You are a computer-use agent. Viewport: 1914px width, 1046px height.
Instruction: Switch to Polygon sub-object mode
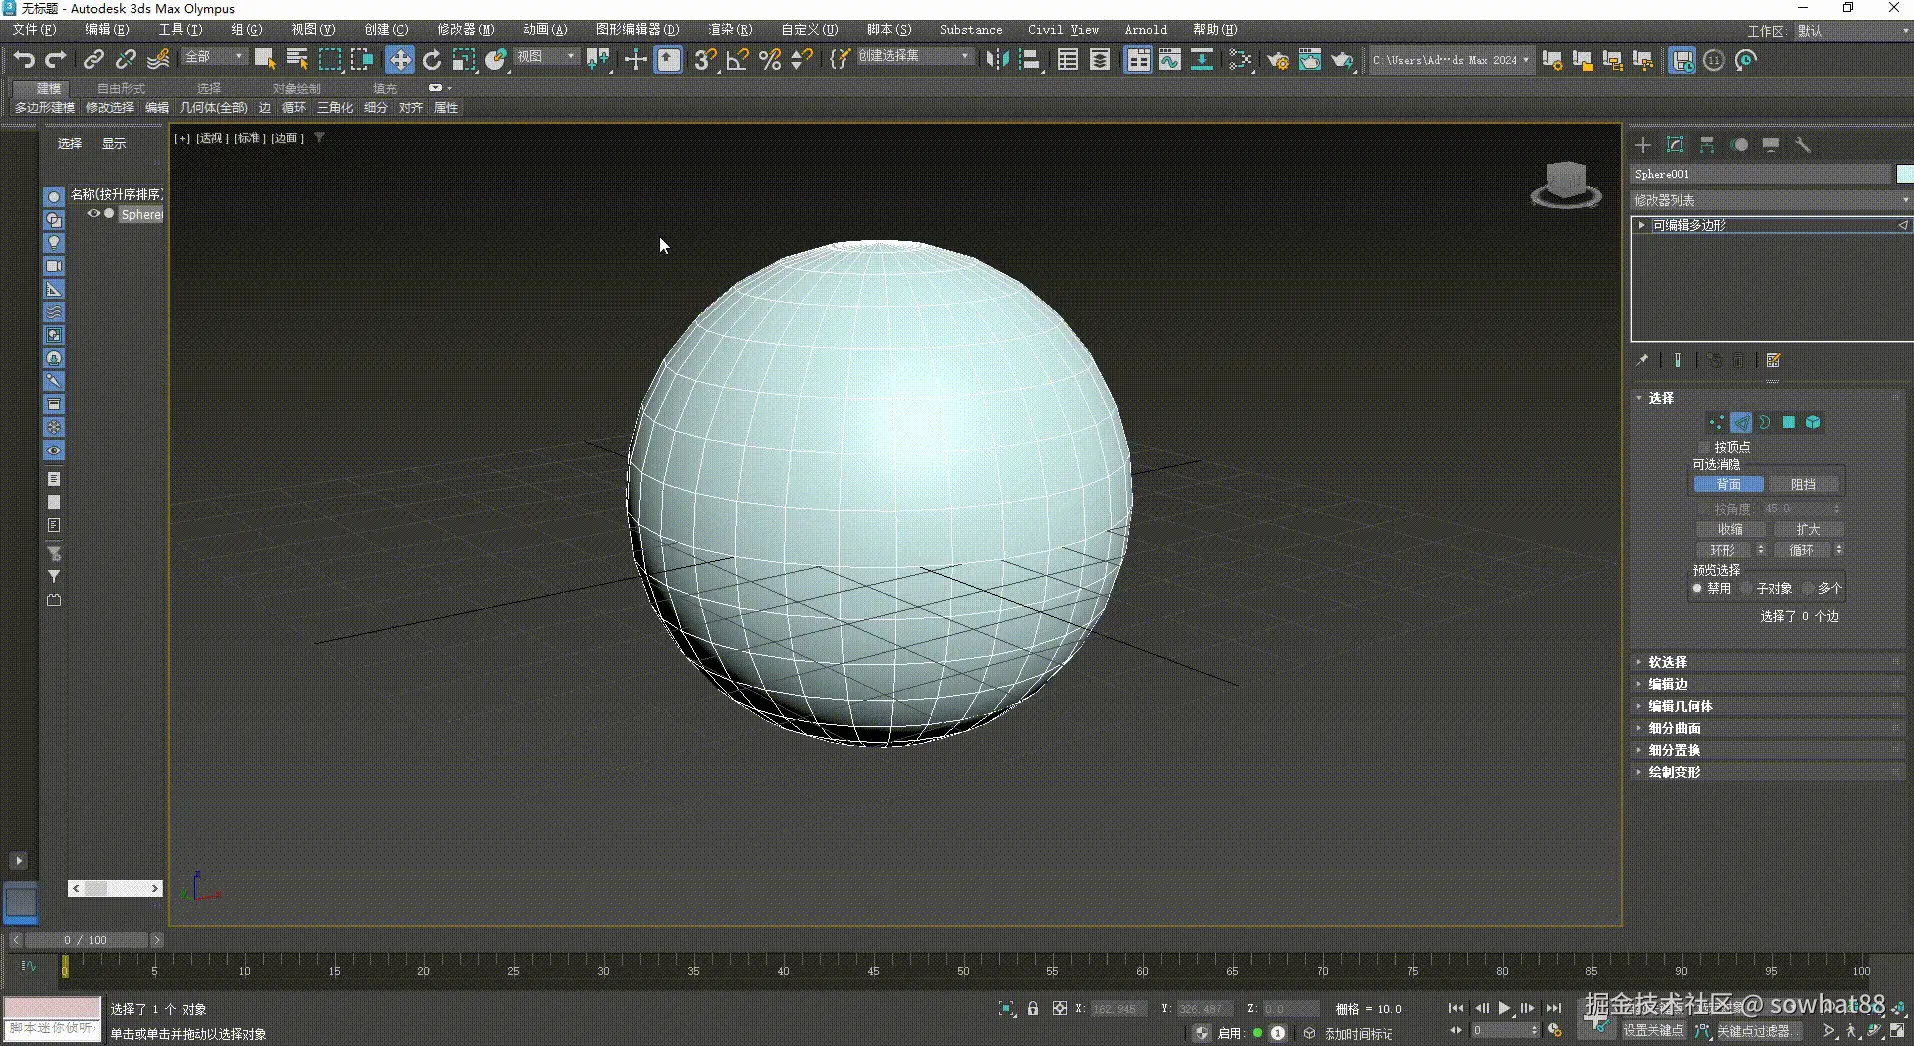[x=1789, y=423]
